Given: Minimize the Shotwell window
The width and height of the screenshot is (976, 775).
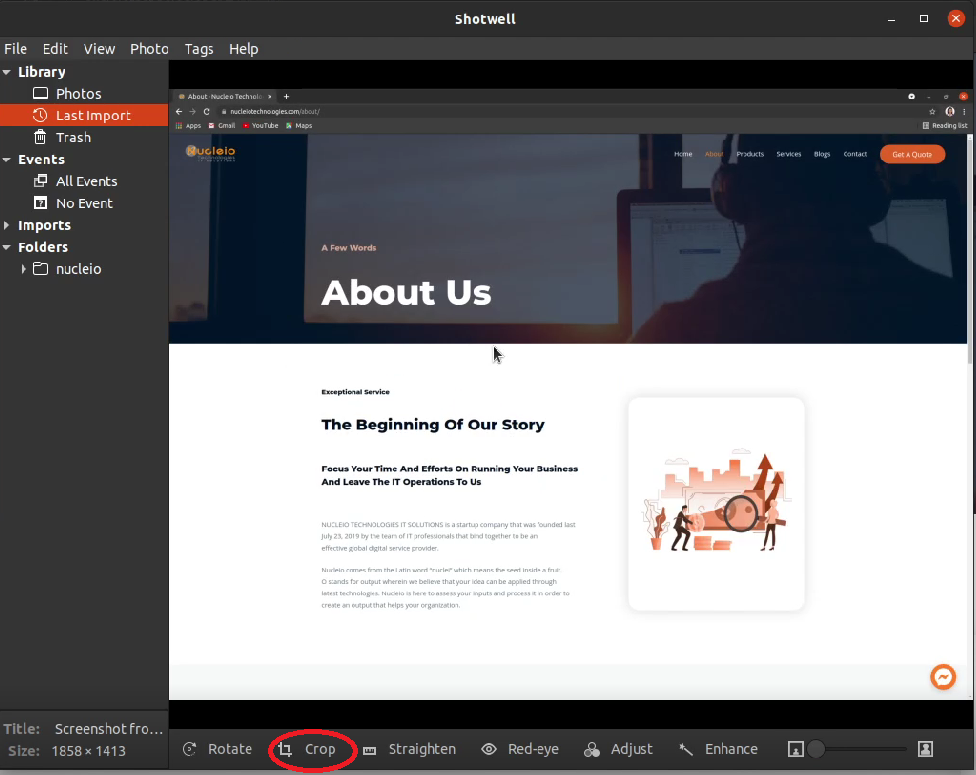Looking at the screenshot, I should 891,19.
